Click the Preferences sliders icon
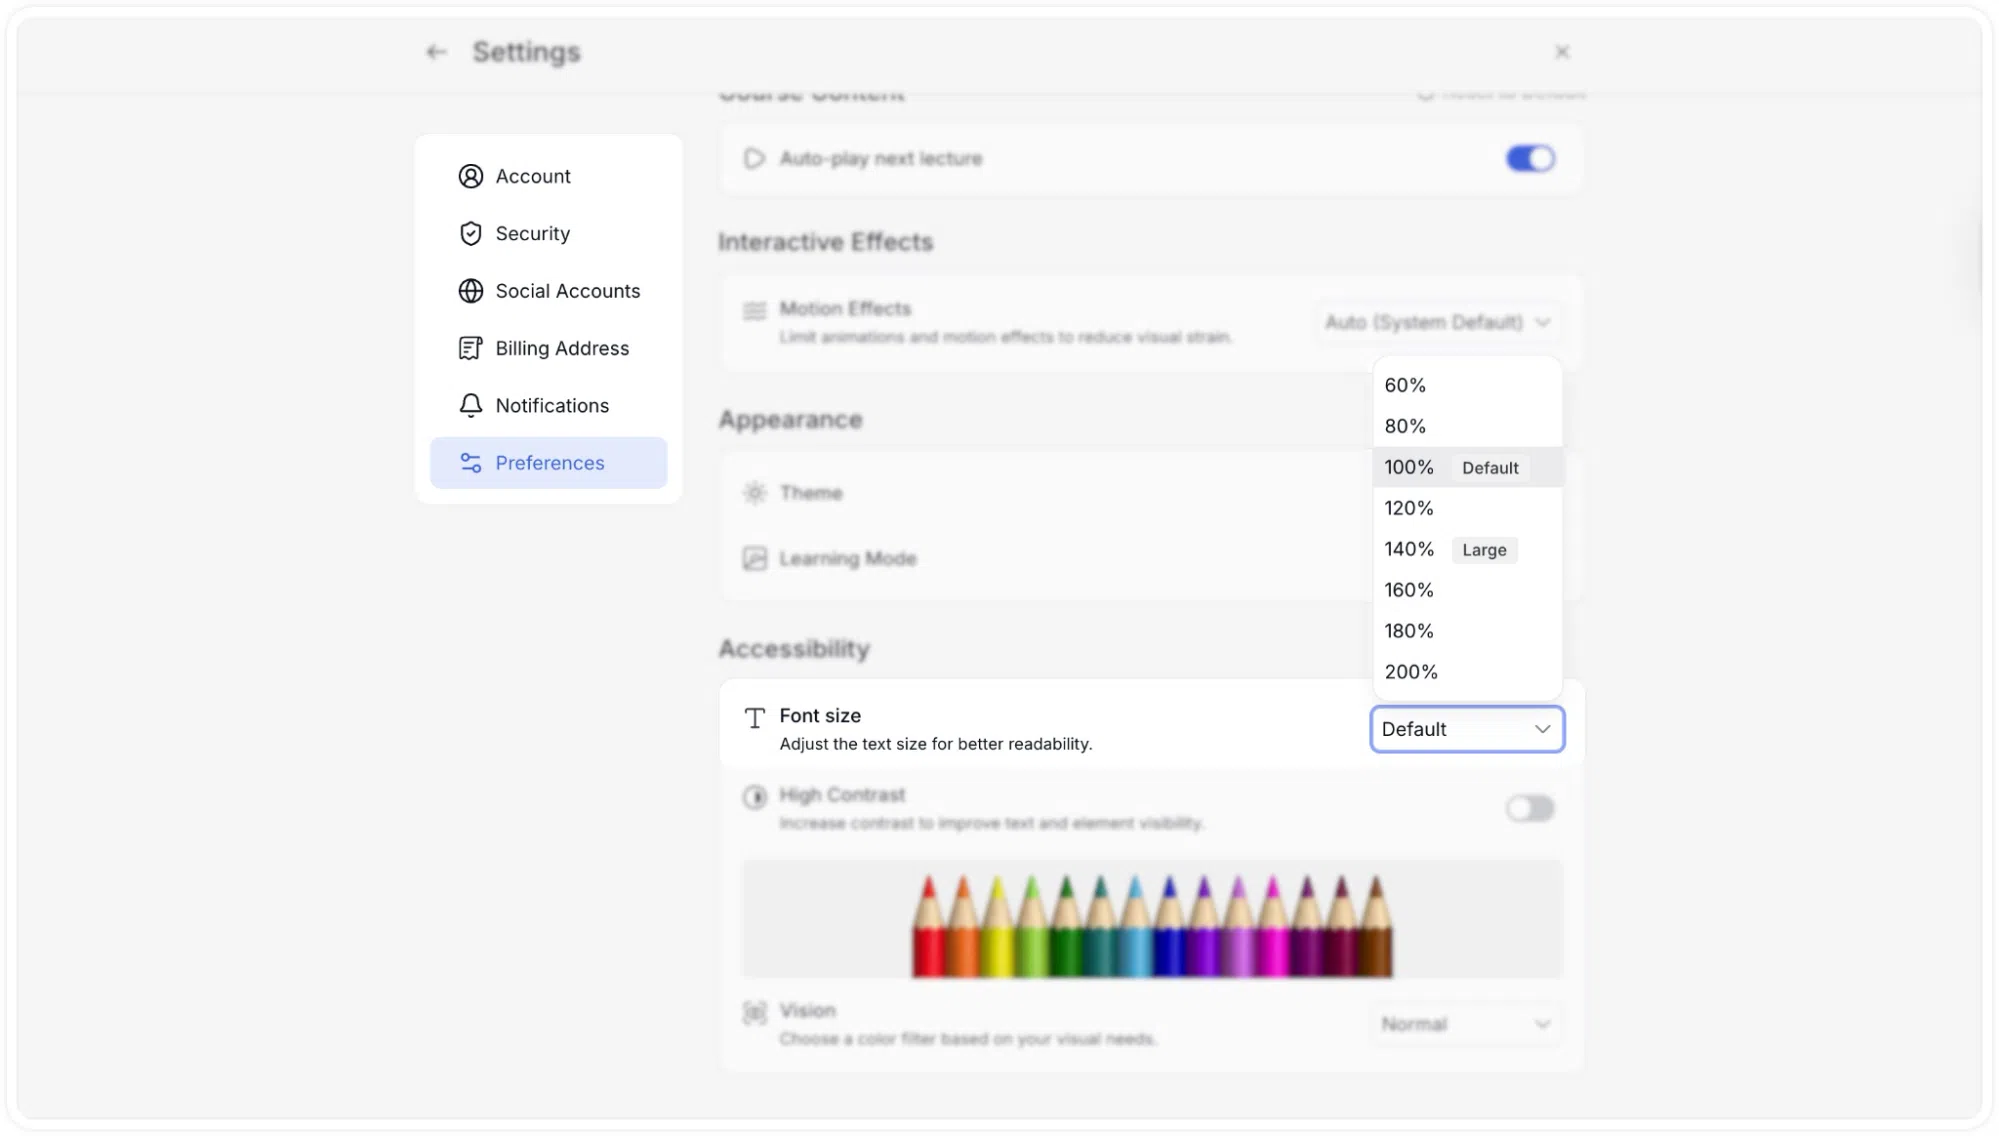 [471, 463]
